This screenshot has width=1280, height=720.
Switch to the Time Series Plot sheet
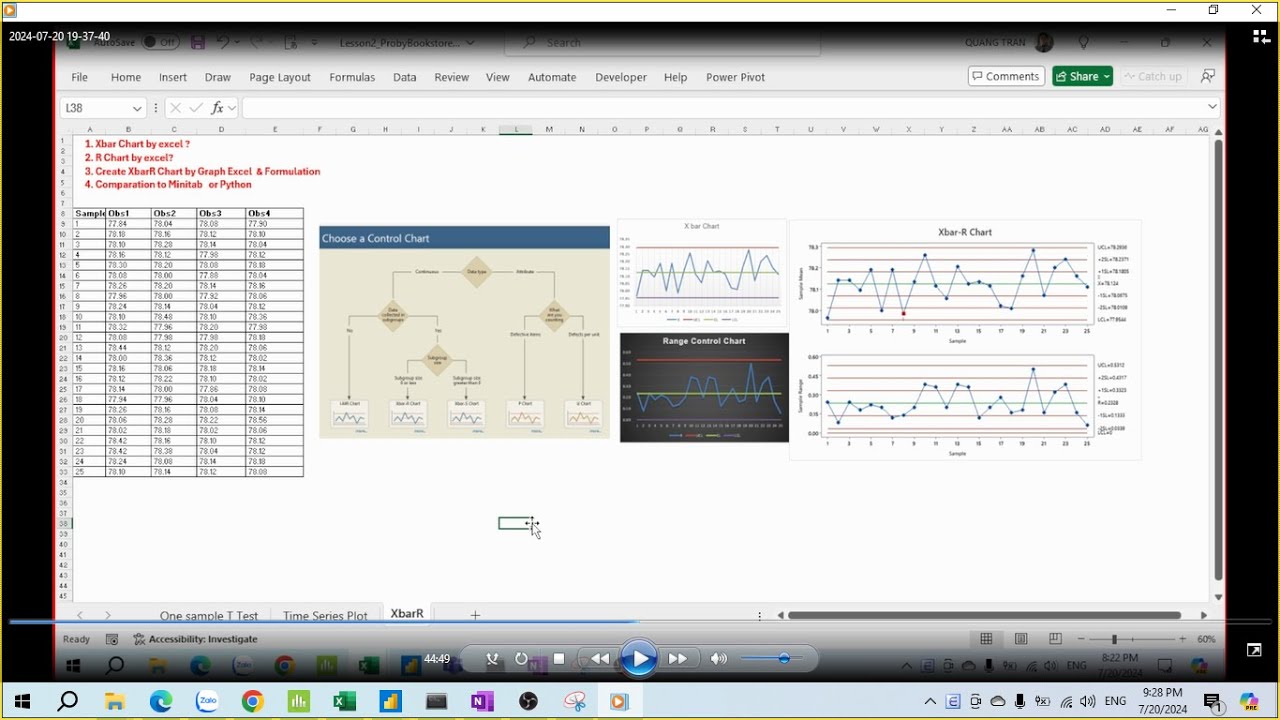click(x=325, y=616)
